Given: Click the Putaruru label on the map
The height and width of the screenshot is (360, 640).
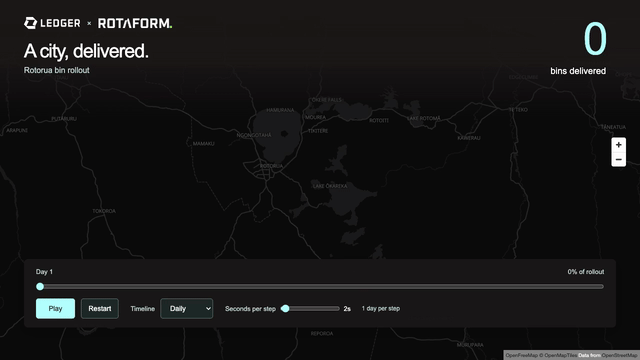Looking at the screenshot, I should pyautogui.click(x=64, y=119).
